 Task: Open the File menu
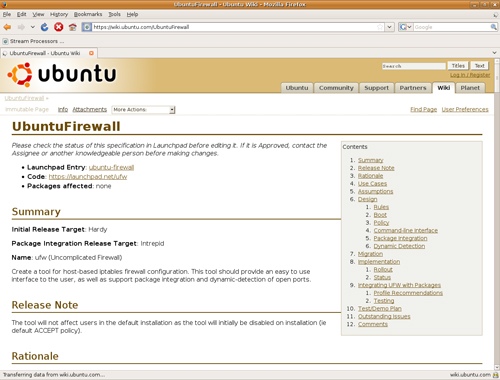pos(7,14)
